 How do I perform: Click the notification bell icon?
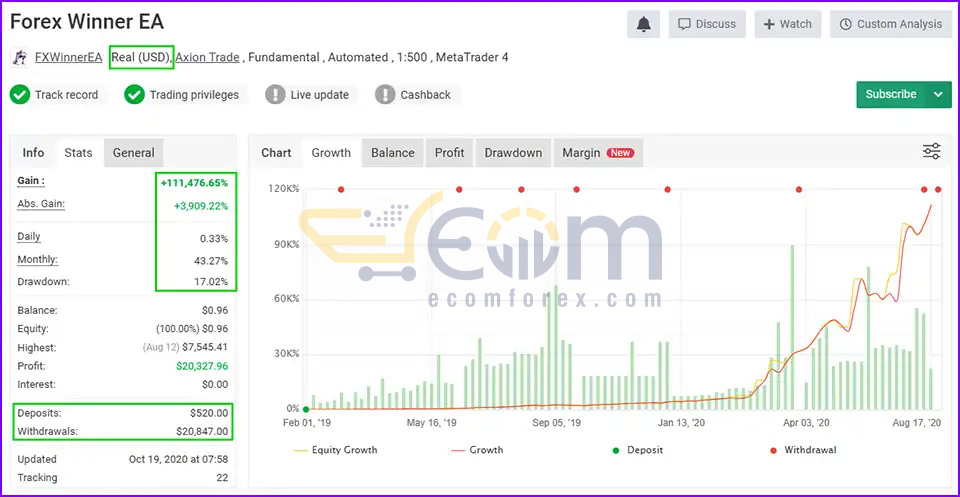point(643,24)
